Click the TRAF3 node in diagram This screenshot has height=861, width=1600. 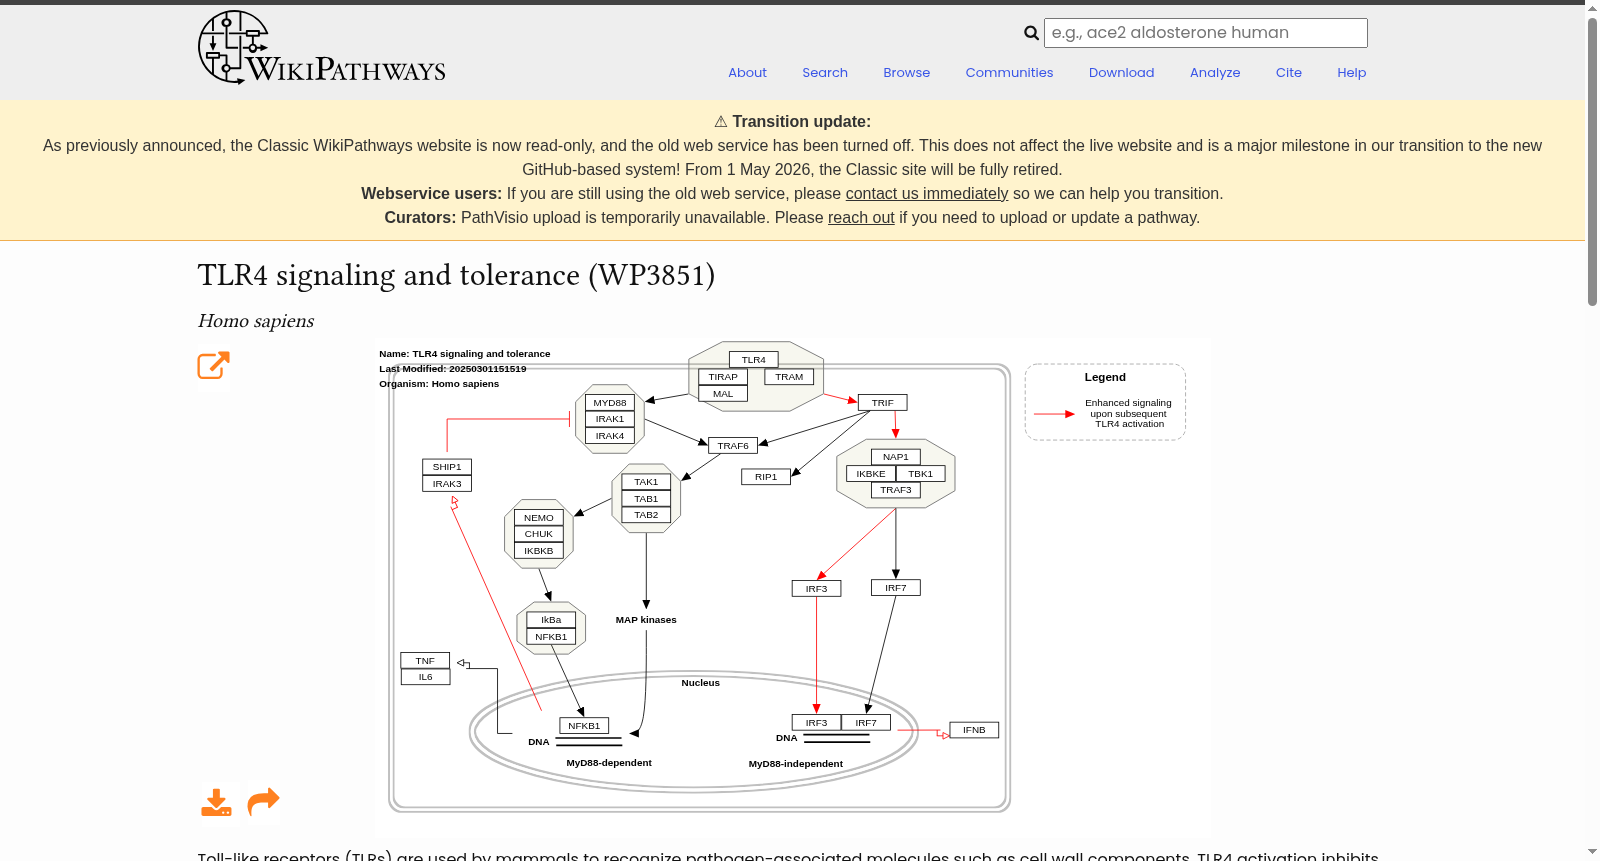point(896,490)
